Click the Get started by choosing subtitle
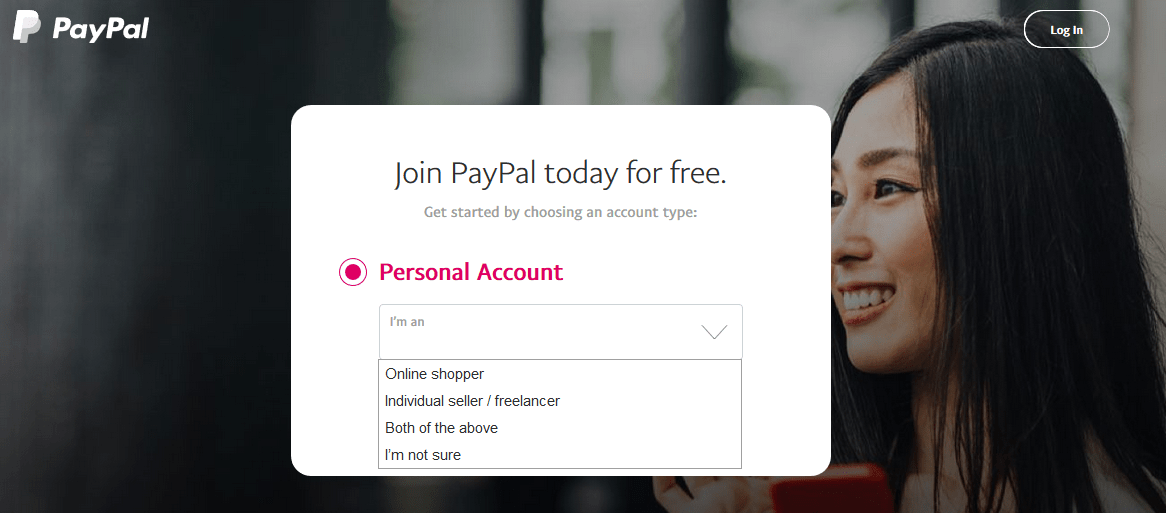 pyautogui.click(x=560, y=212)
